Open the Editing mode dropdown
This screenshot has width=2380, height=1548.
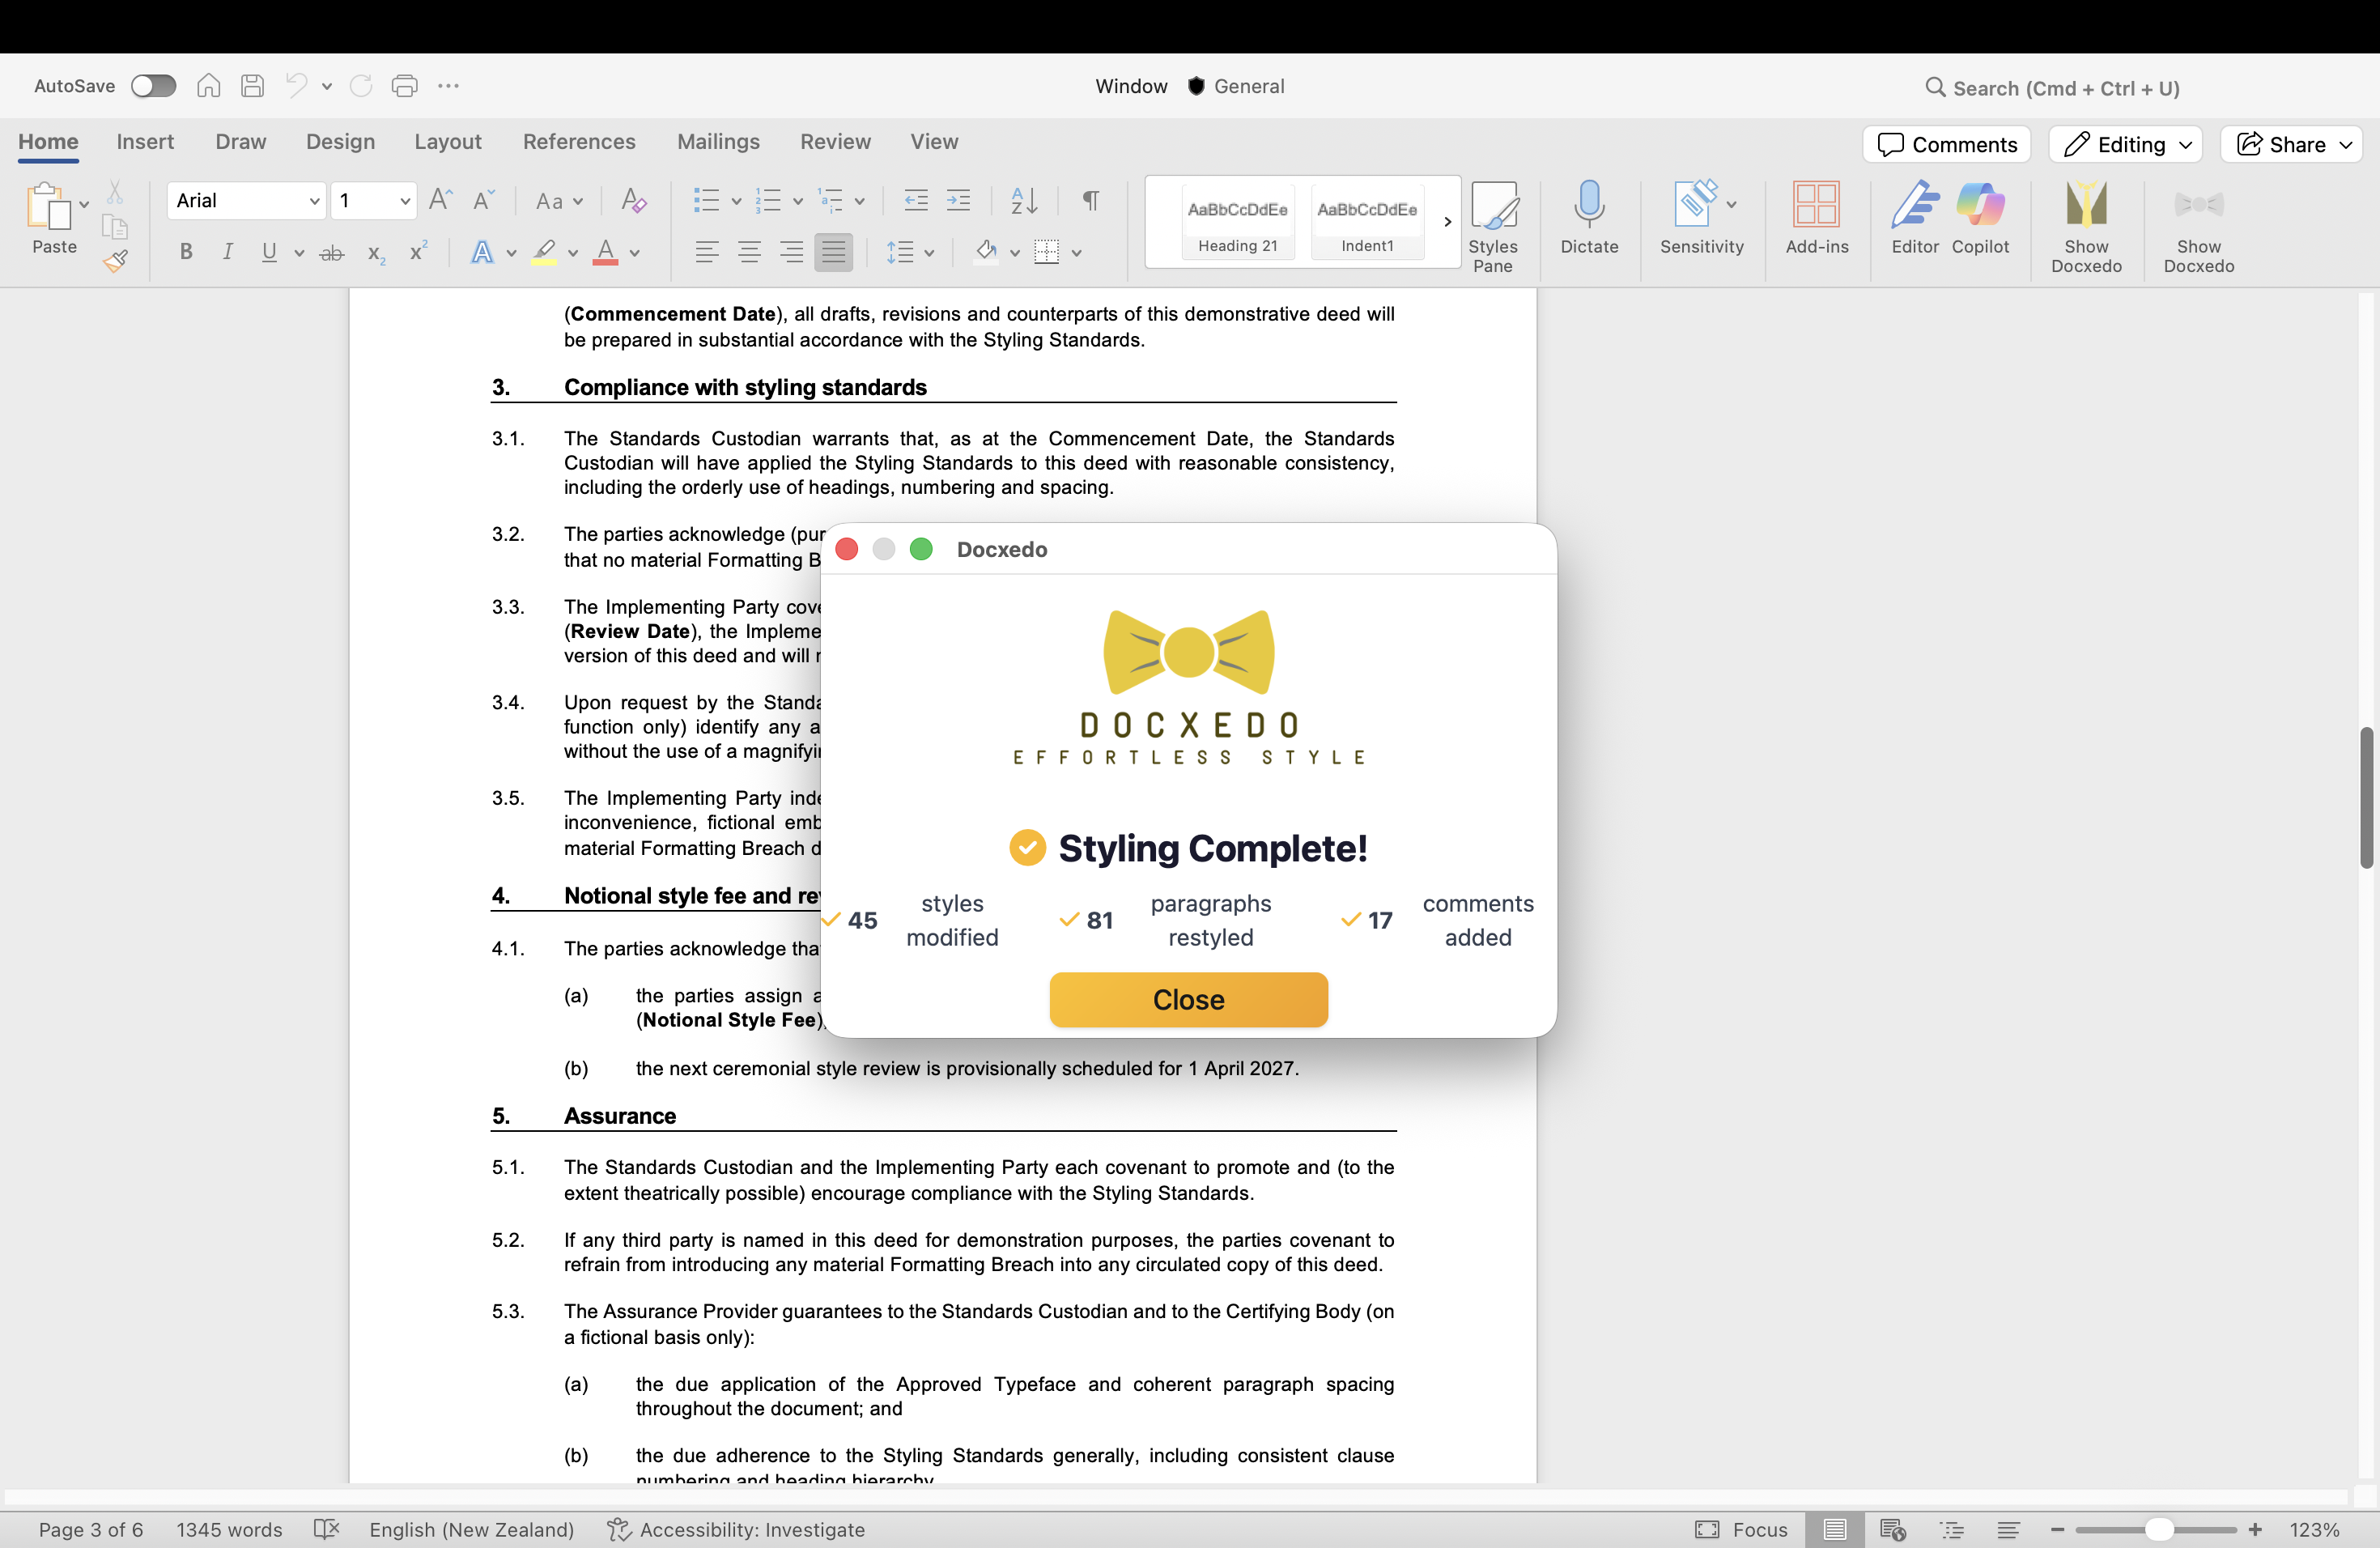(2125, 144)
